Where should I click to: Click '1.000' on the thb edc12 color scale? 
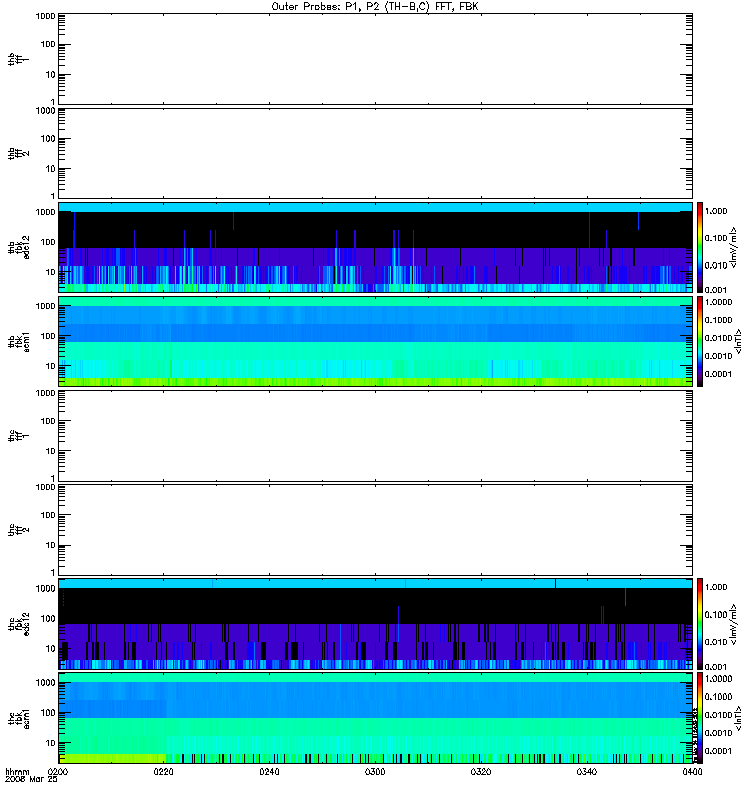716,211
